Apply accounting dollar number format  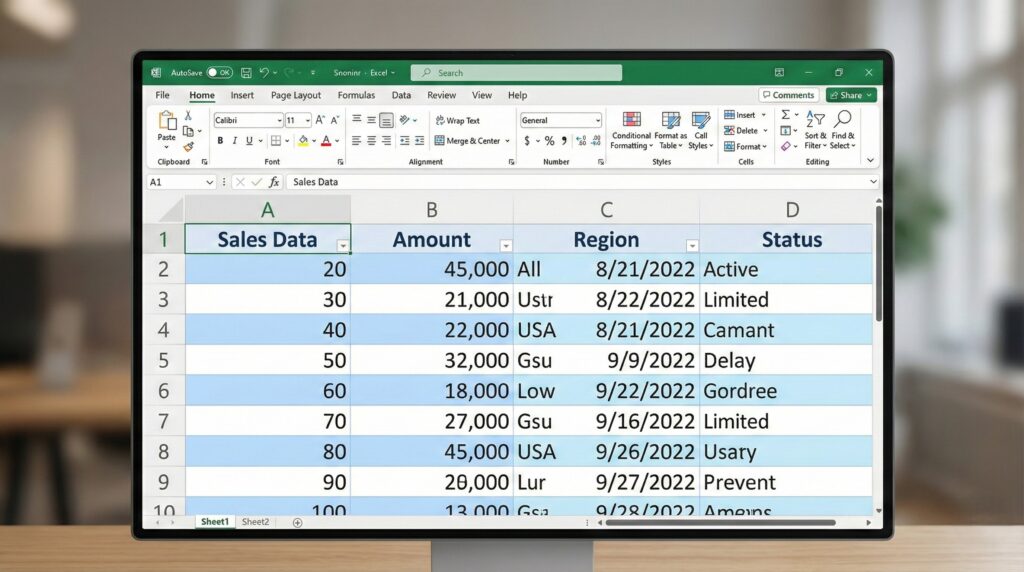[527, 140]
